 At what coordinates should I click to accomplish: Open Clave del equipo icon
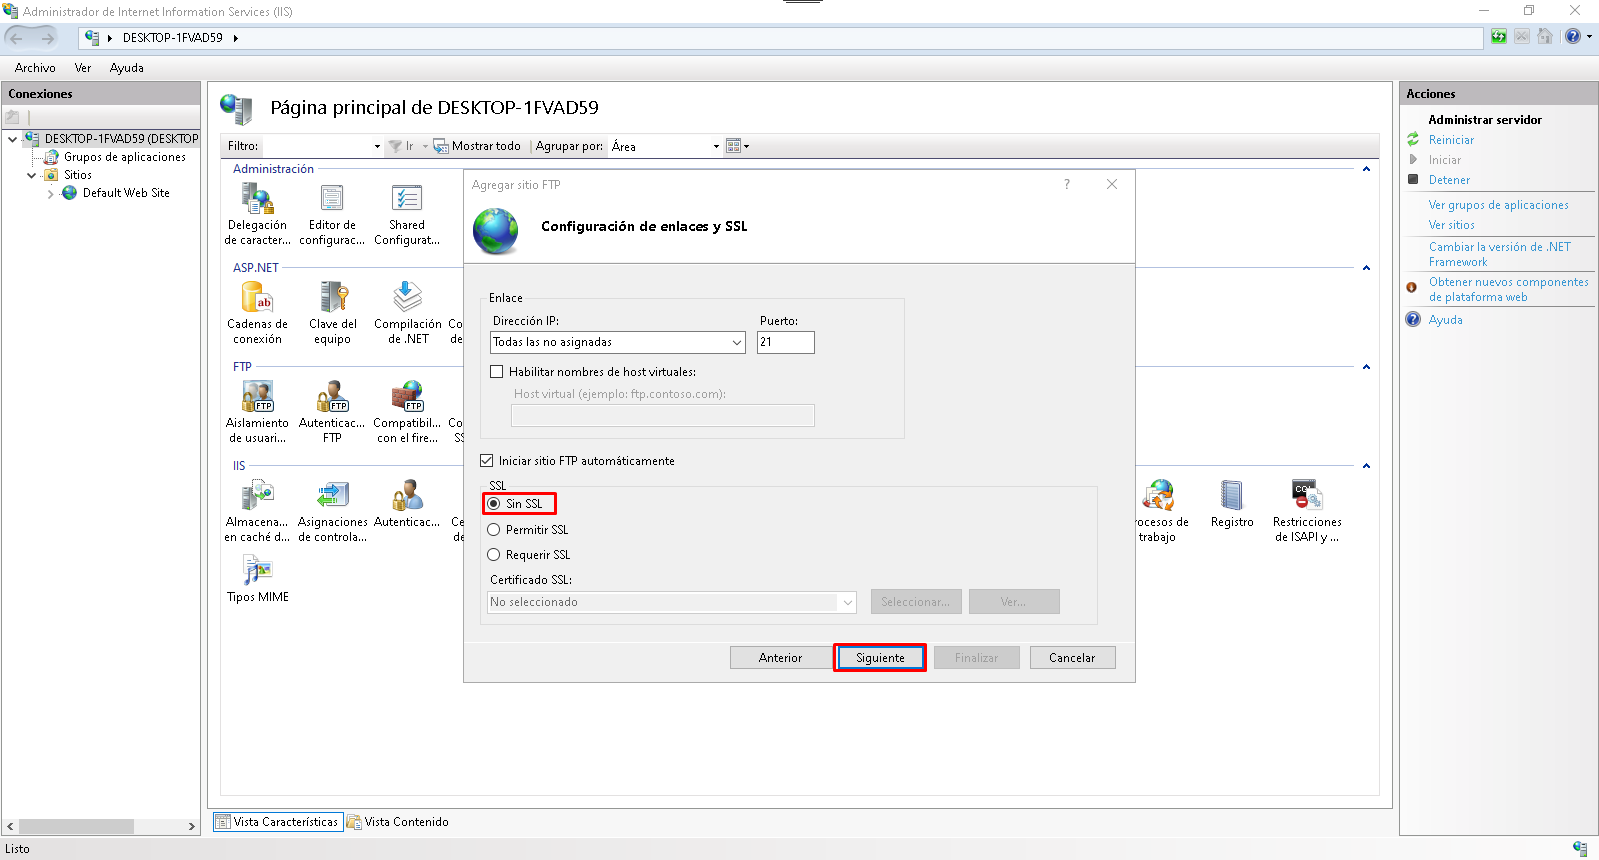[x=333, y=299]
